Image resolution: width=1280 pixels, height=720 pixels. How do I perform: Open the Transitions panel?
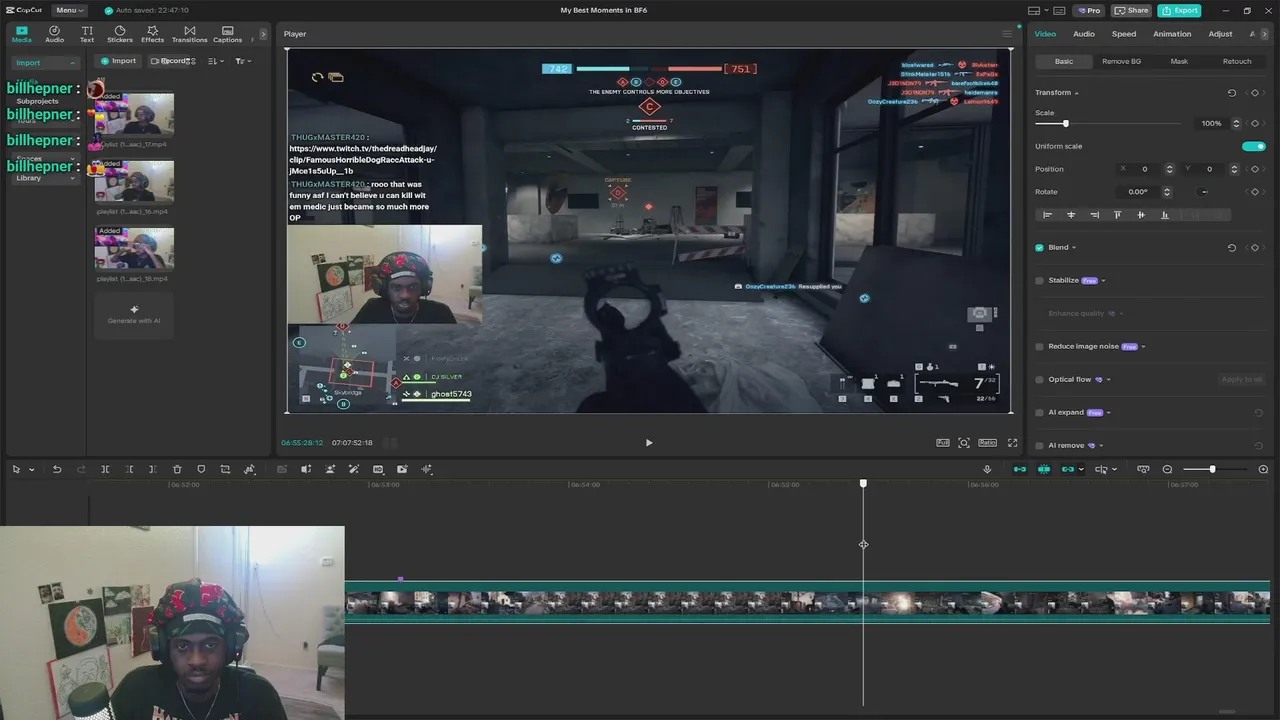click(x=189, y=34)
